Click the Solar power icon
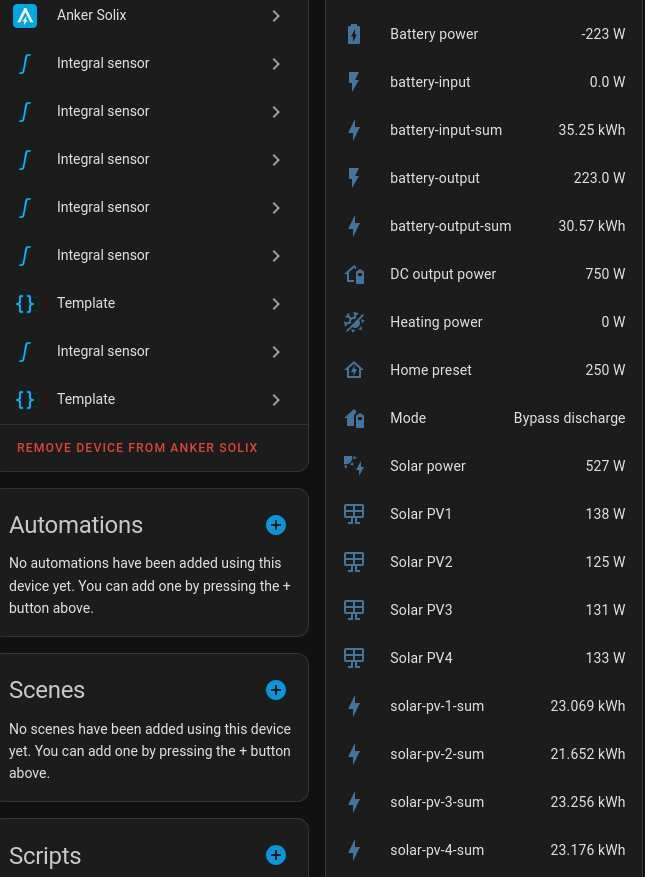 click(354, 466)
